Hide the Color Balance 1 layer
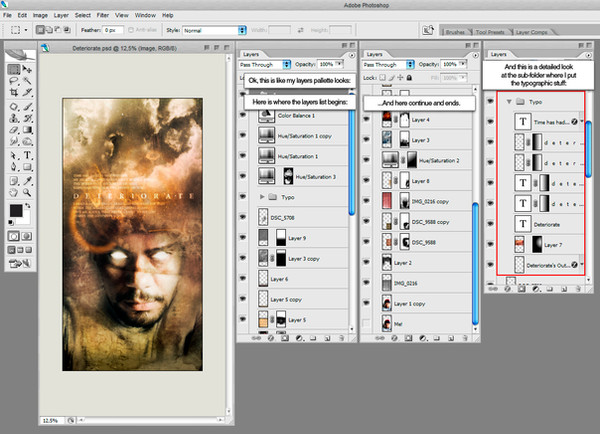This screenshot has height=434, width=600. coord(243,114)
